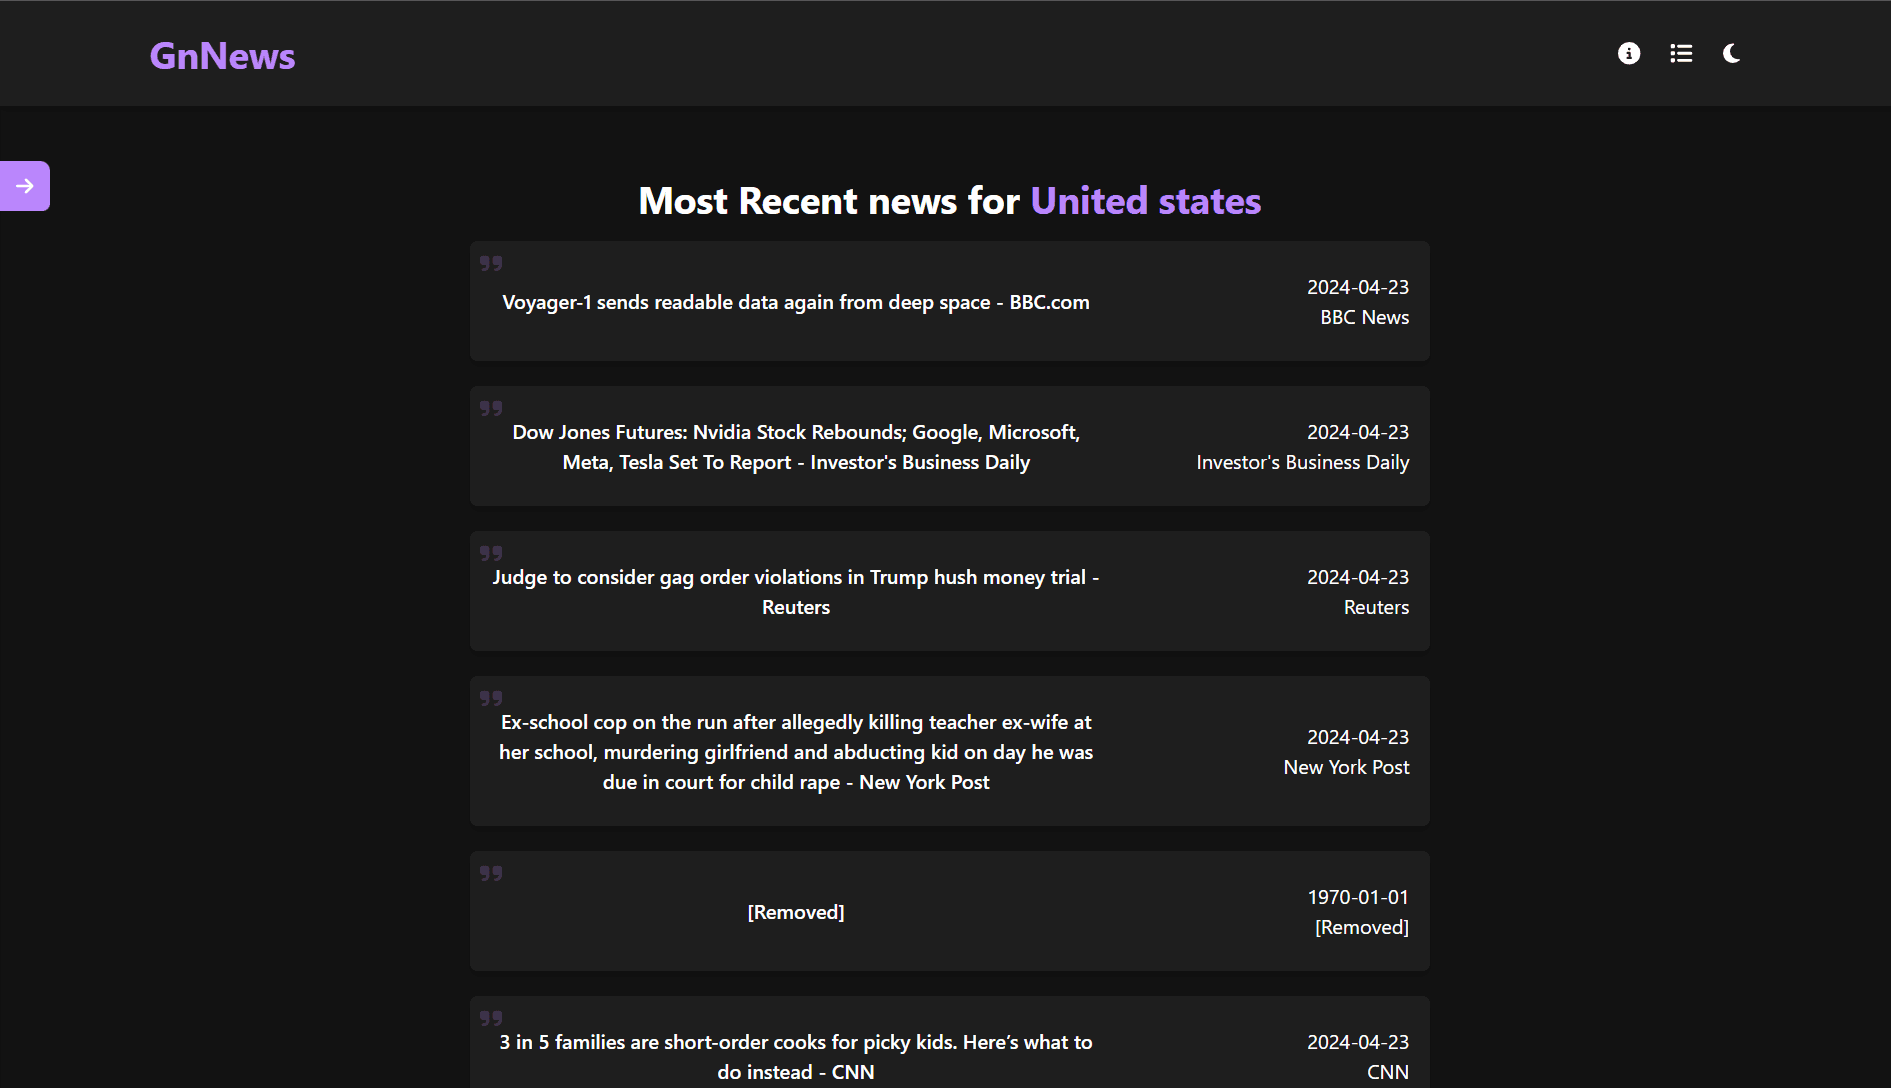Go to GnNews home logo
This screenshot has height=1088, width=1891.
click(222, 56)
